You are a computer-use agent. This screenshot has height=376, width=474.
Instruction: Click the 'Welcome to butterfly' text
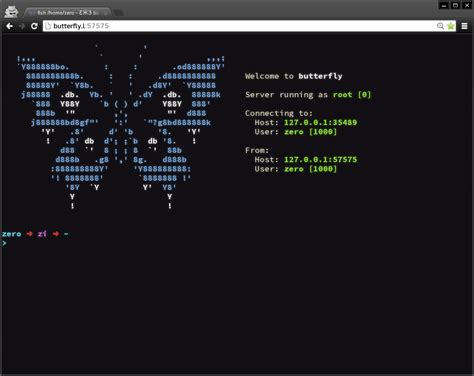coord(294,76)
